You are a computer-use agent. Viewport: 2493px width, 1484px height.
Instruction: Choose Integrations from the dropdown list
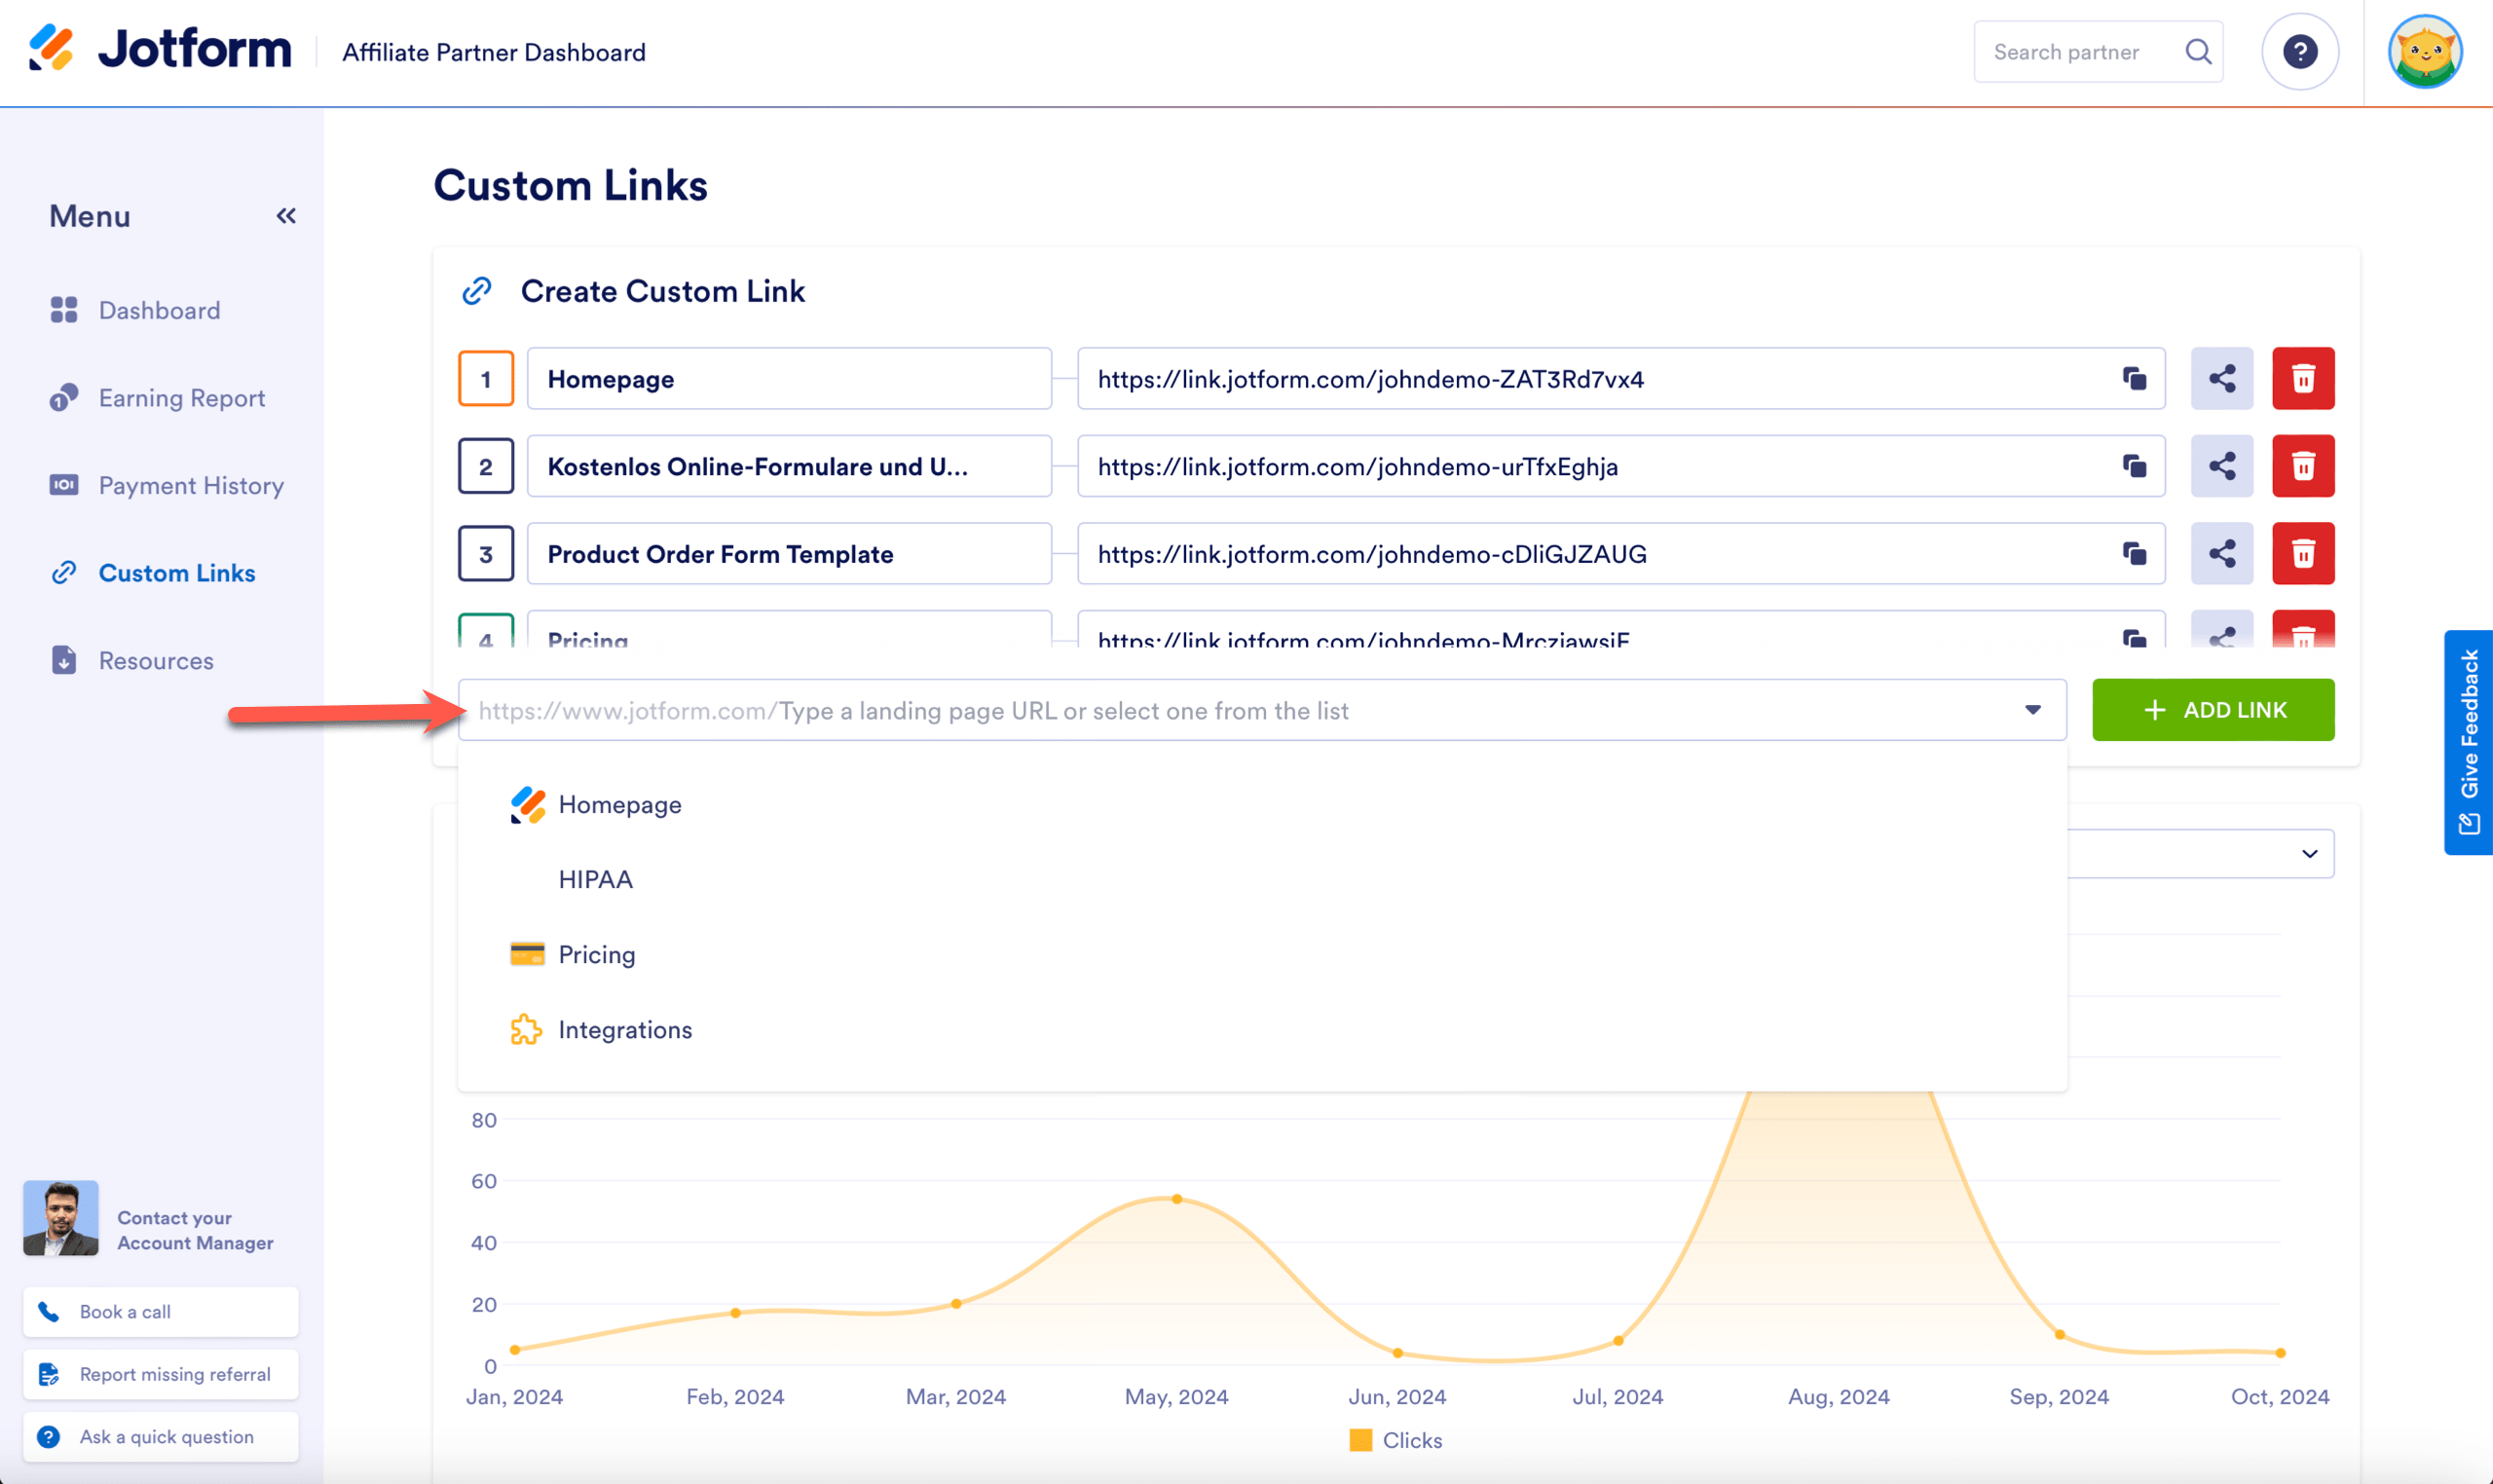point(624,1029)
